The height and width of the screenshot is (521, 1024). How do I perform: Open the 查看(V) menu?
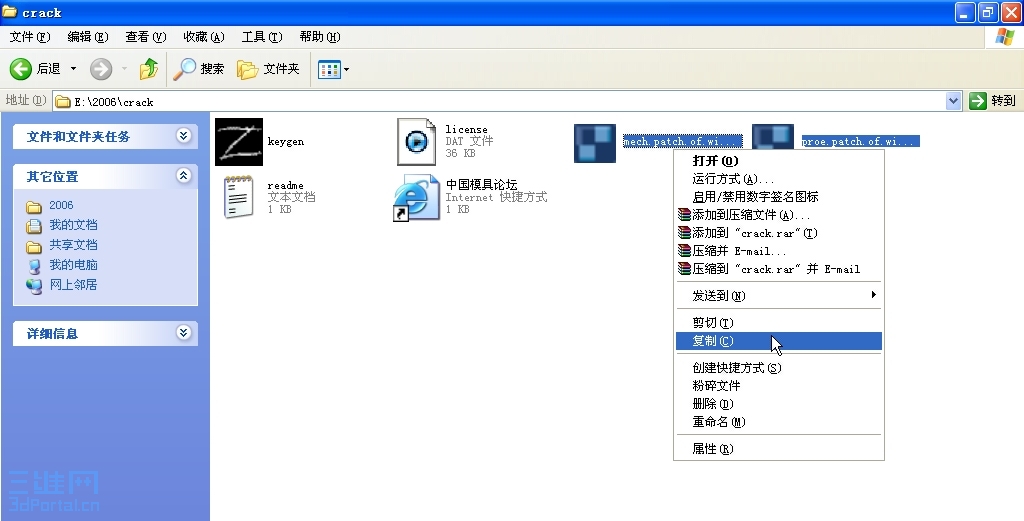pos(146,37)
